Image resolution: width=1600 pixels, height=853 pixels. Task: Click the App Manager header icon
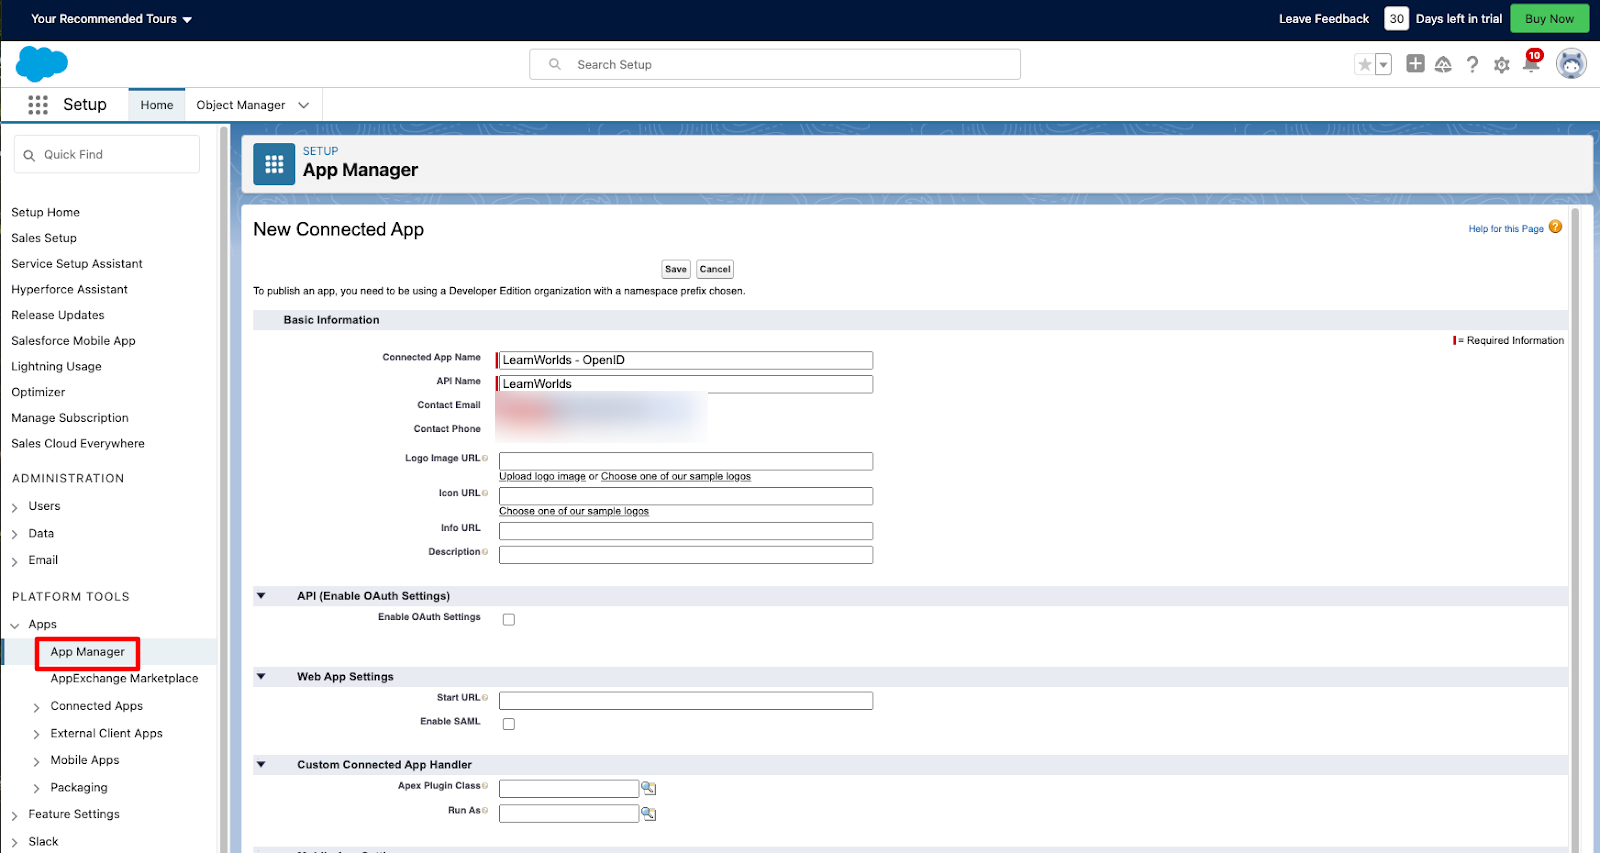tap(274, 164)
